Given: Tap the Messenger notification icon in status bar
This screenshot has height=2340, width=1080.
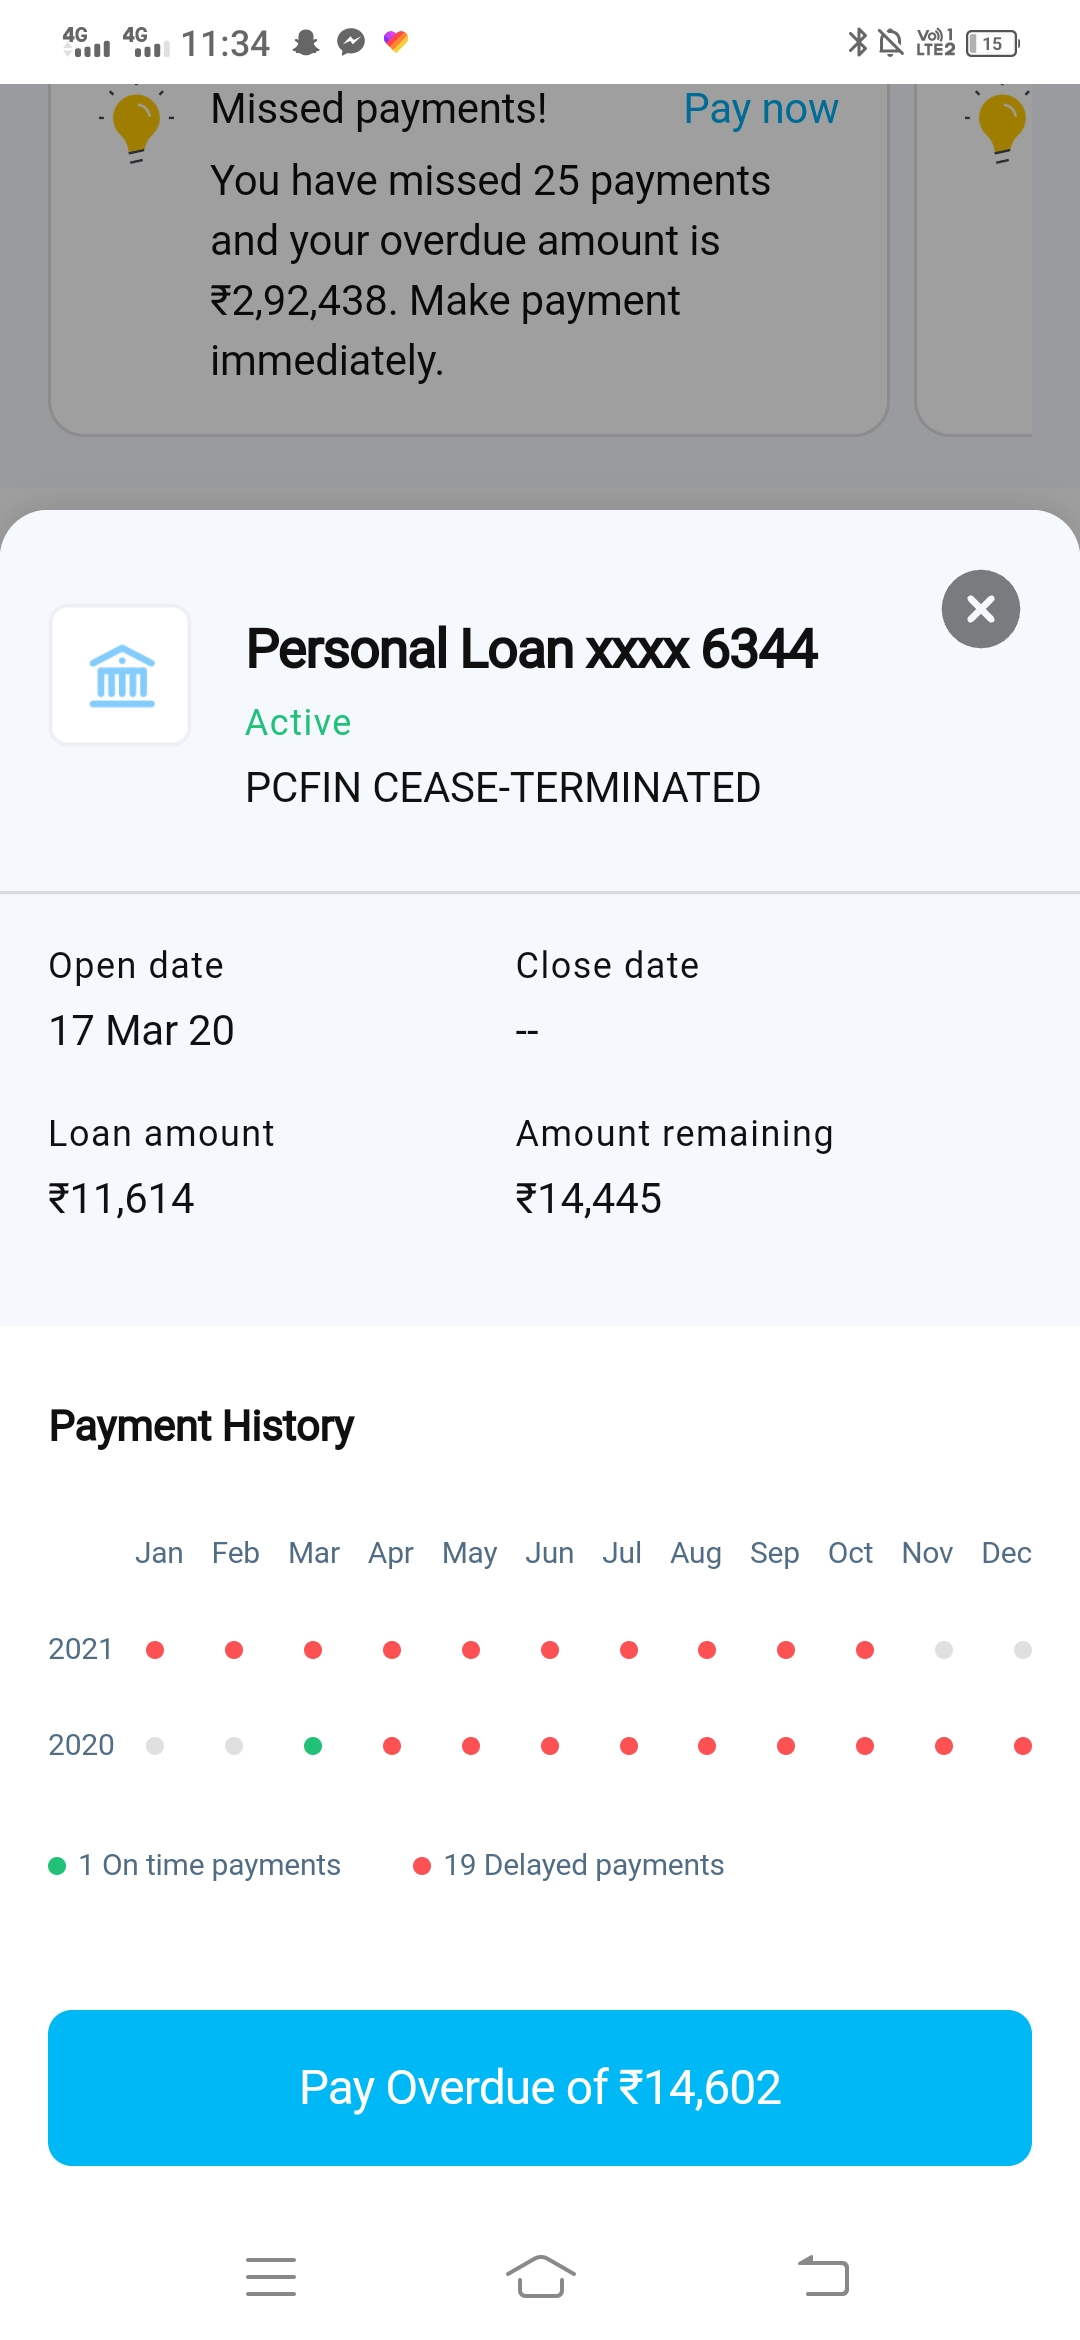Looking at the screenshot, I should (x=351, y=42).
